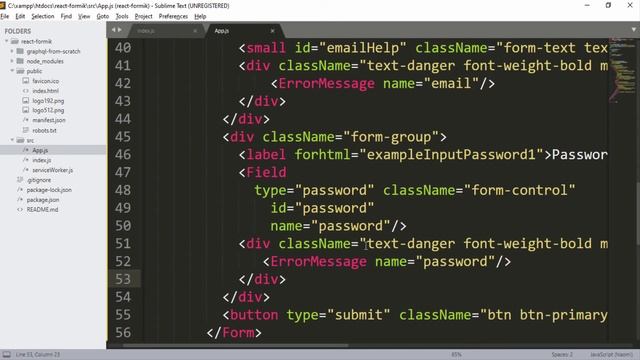Viewport: 640px width, 360px height.
Task: Go to next tab arrow
Action: tap(120, 30)
